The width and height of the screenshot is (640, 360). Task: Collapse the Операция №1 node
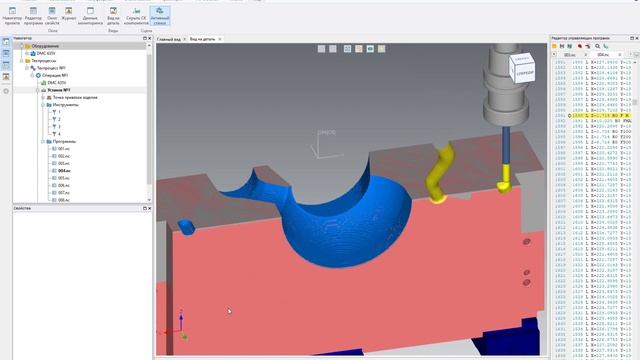(32, 76)
